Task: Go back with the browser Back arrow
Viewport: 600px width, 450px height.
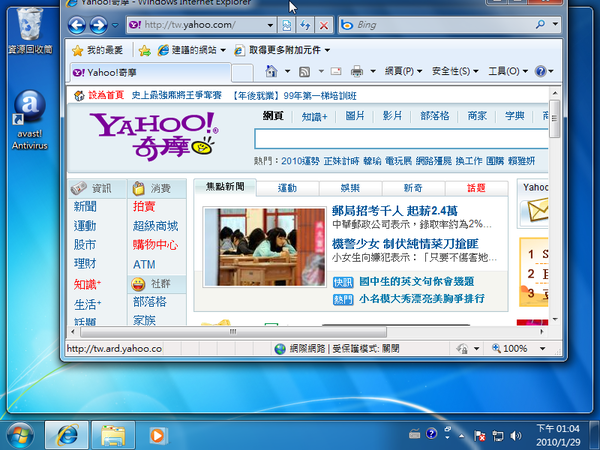Action: click(x=77, y=25)
